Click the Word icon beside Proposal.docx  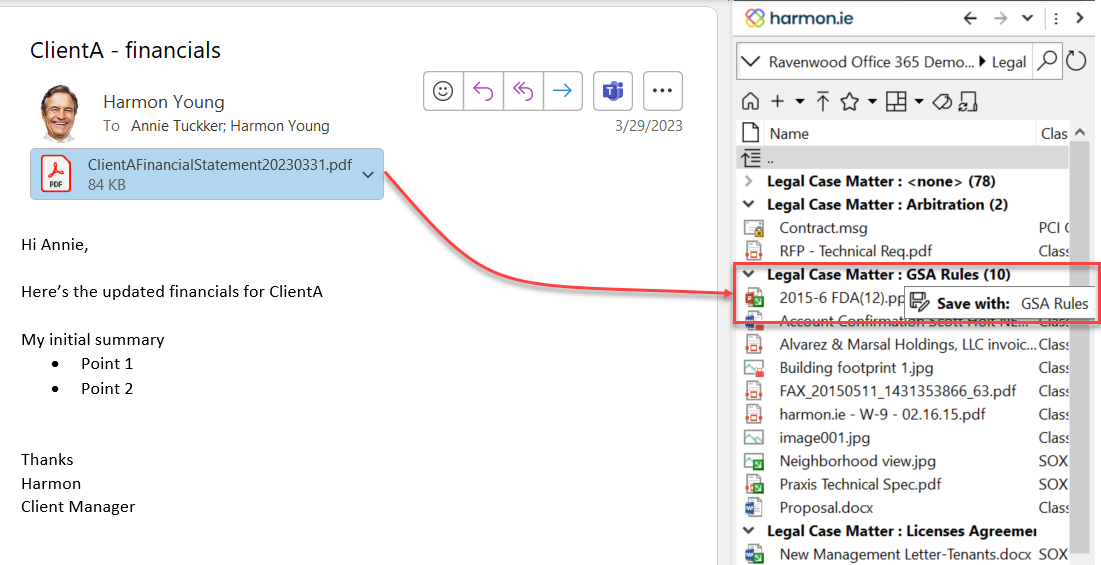(753, 507)
